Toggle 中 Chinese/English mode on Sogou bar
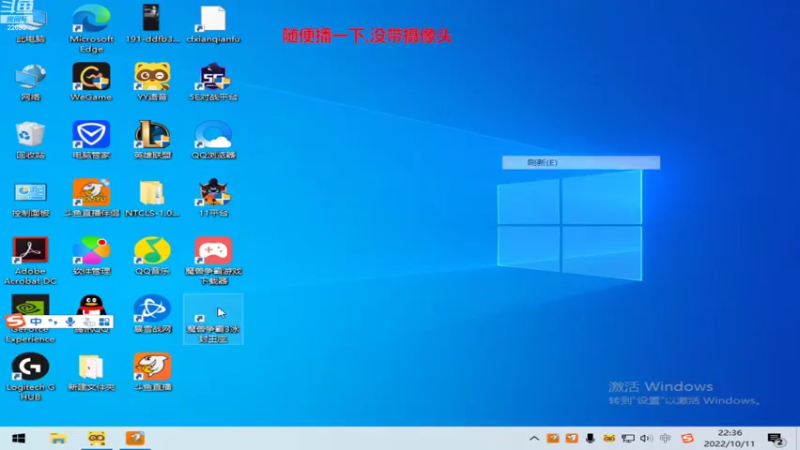 [x=36, y=321]
